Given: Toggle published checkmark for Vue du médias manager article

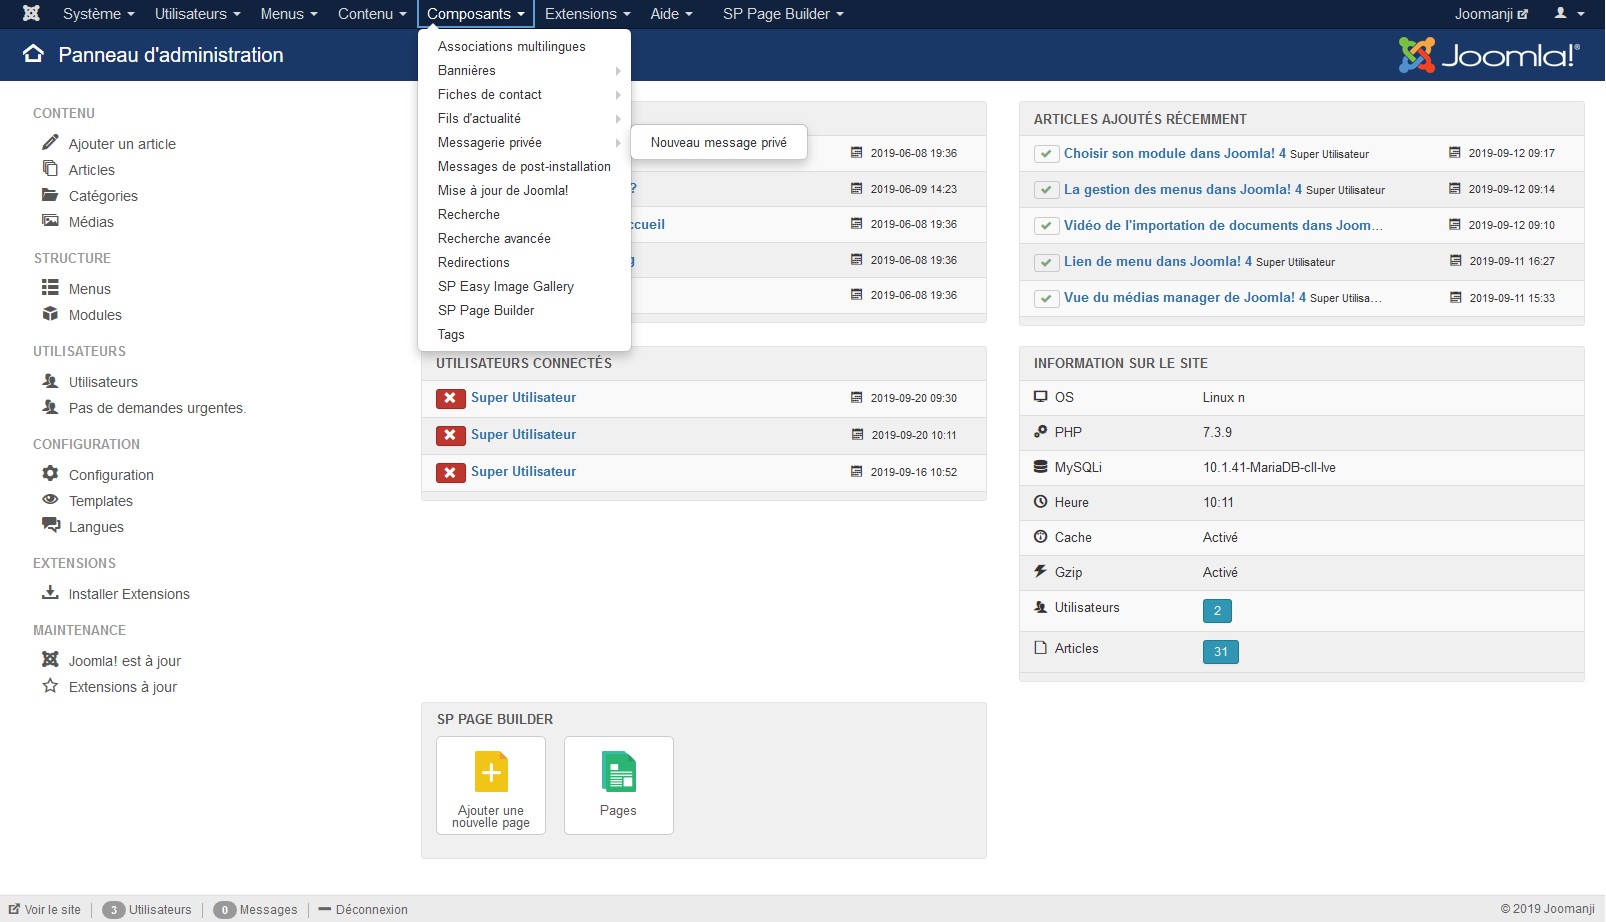Looking at the screenshot, I should [1046, 298].
